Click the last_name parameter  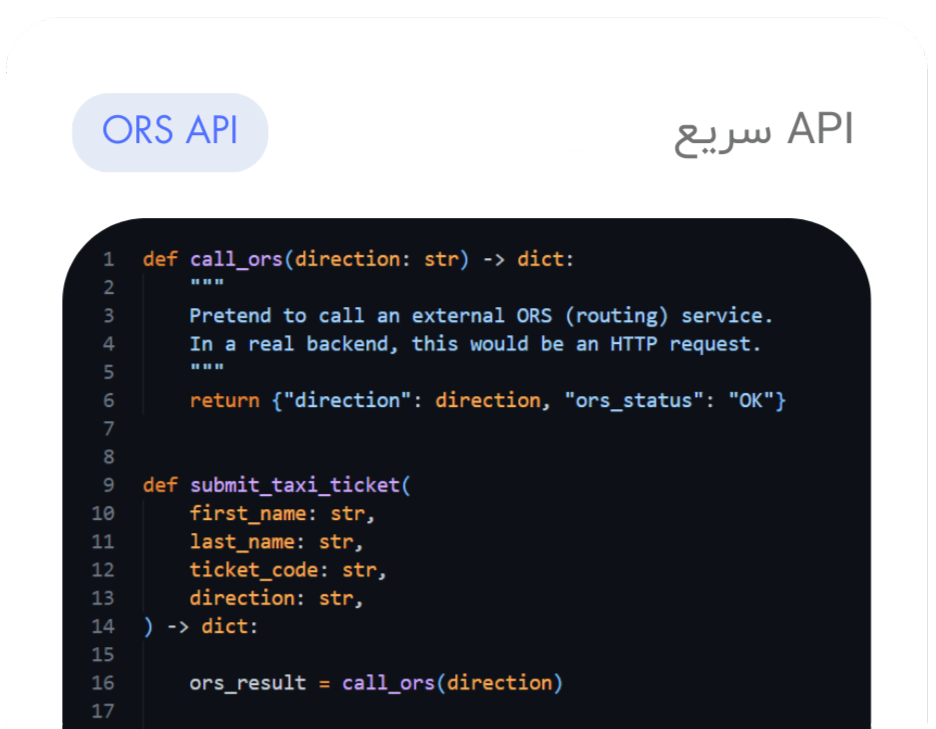[x=242, y=542]
